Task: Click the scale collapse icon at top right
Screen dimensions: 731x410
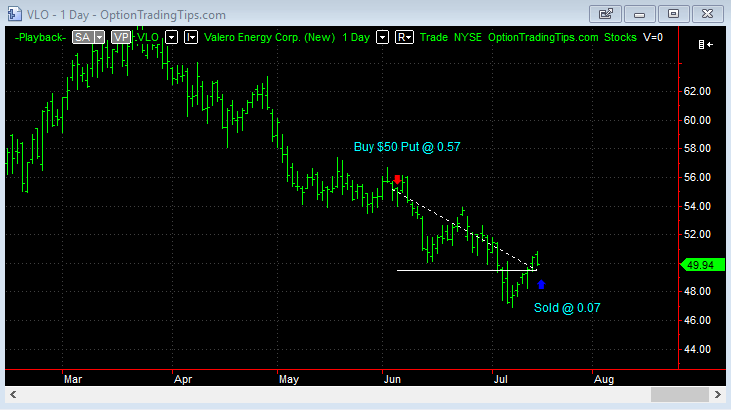Action: pos(705,45)
